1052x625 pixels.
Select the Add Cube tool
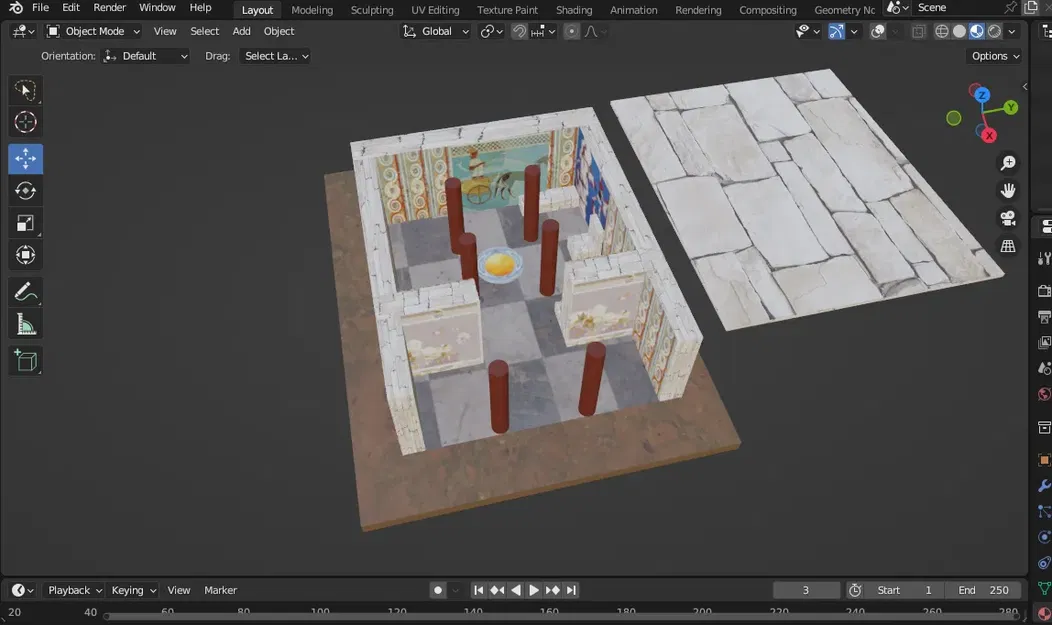(26, 361)
